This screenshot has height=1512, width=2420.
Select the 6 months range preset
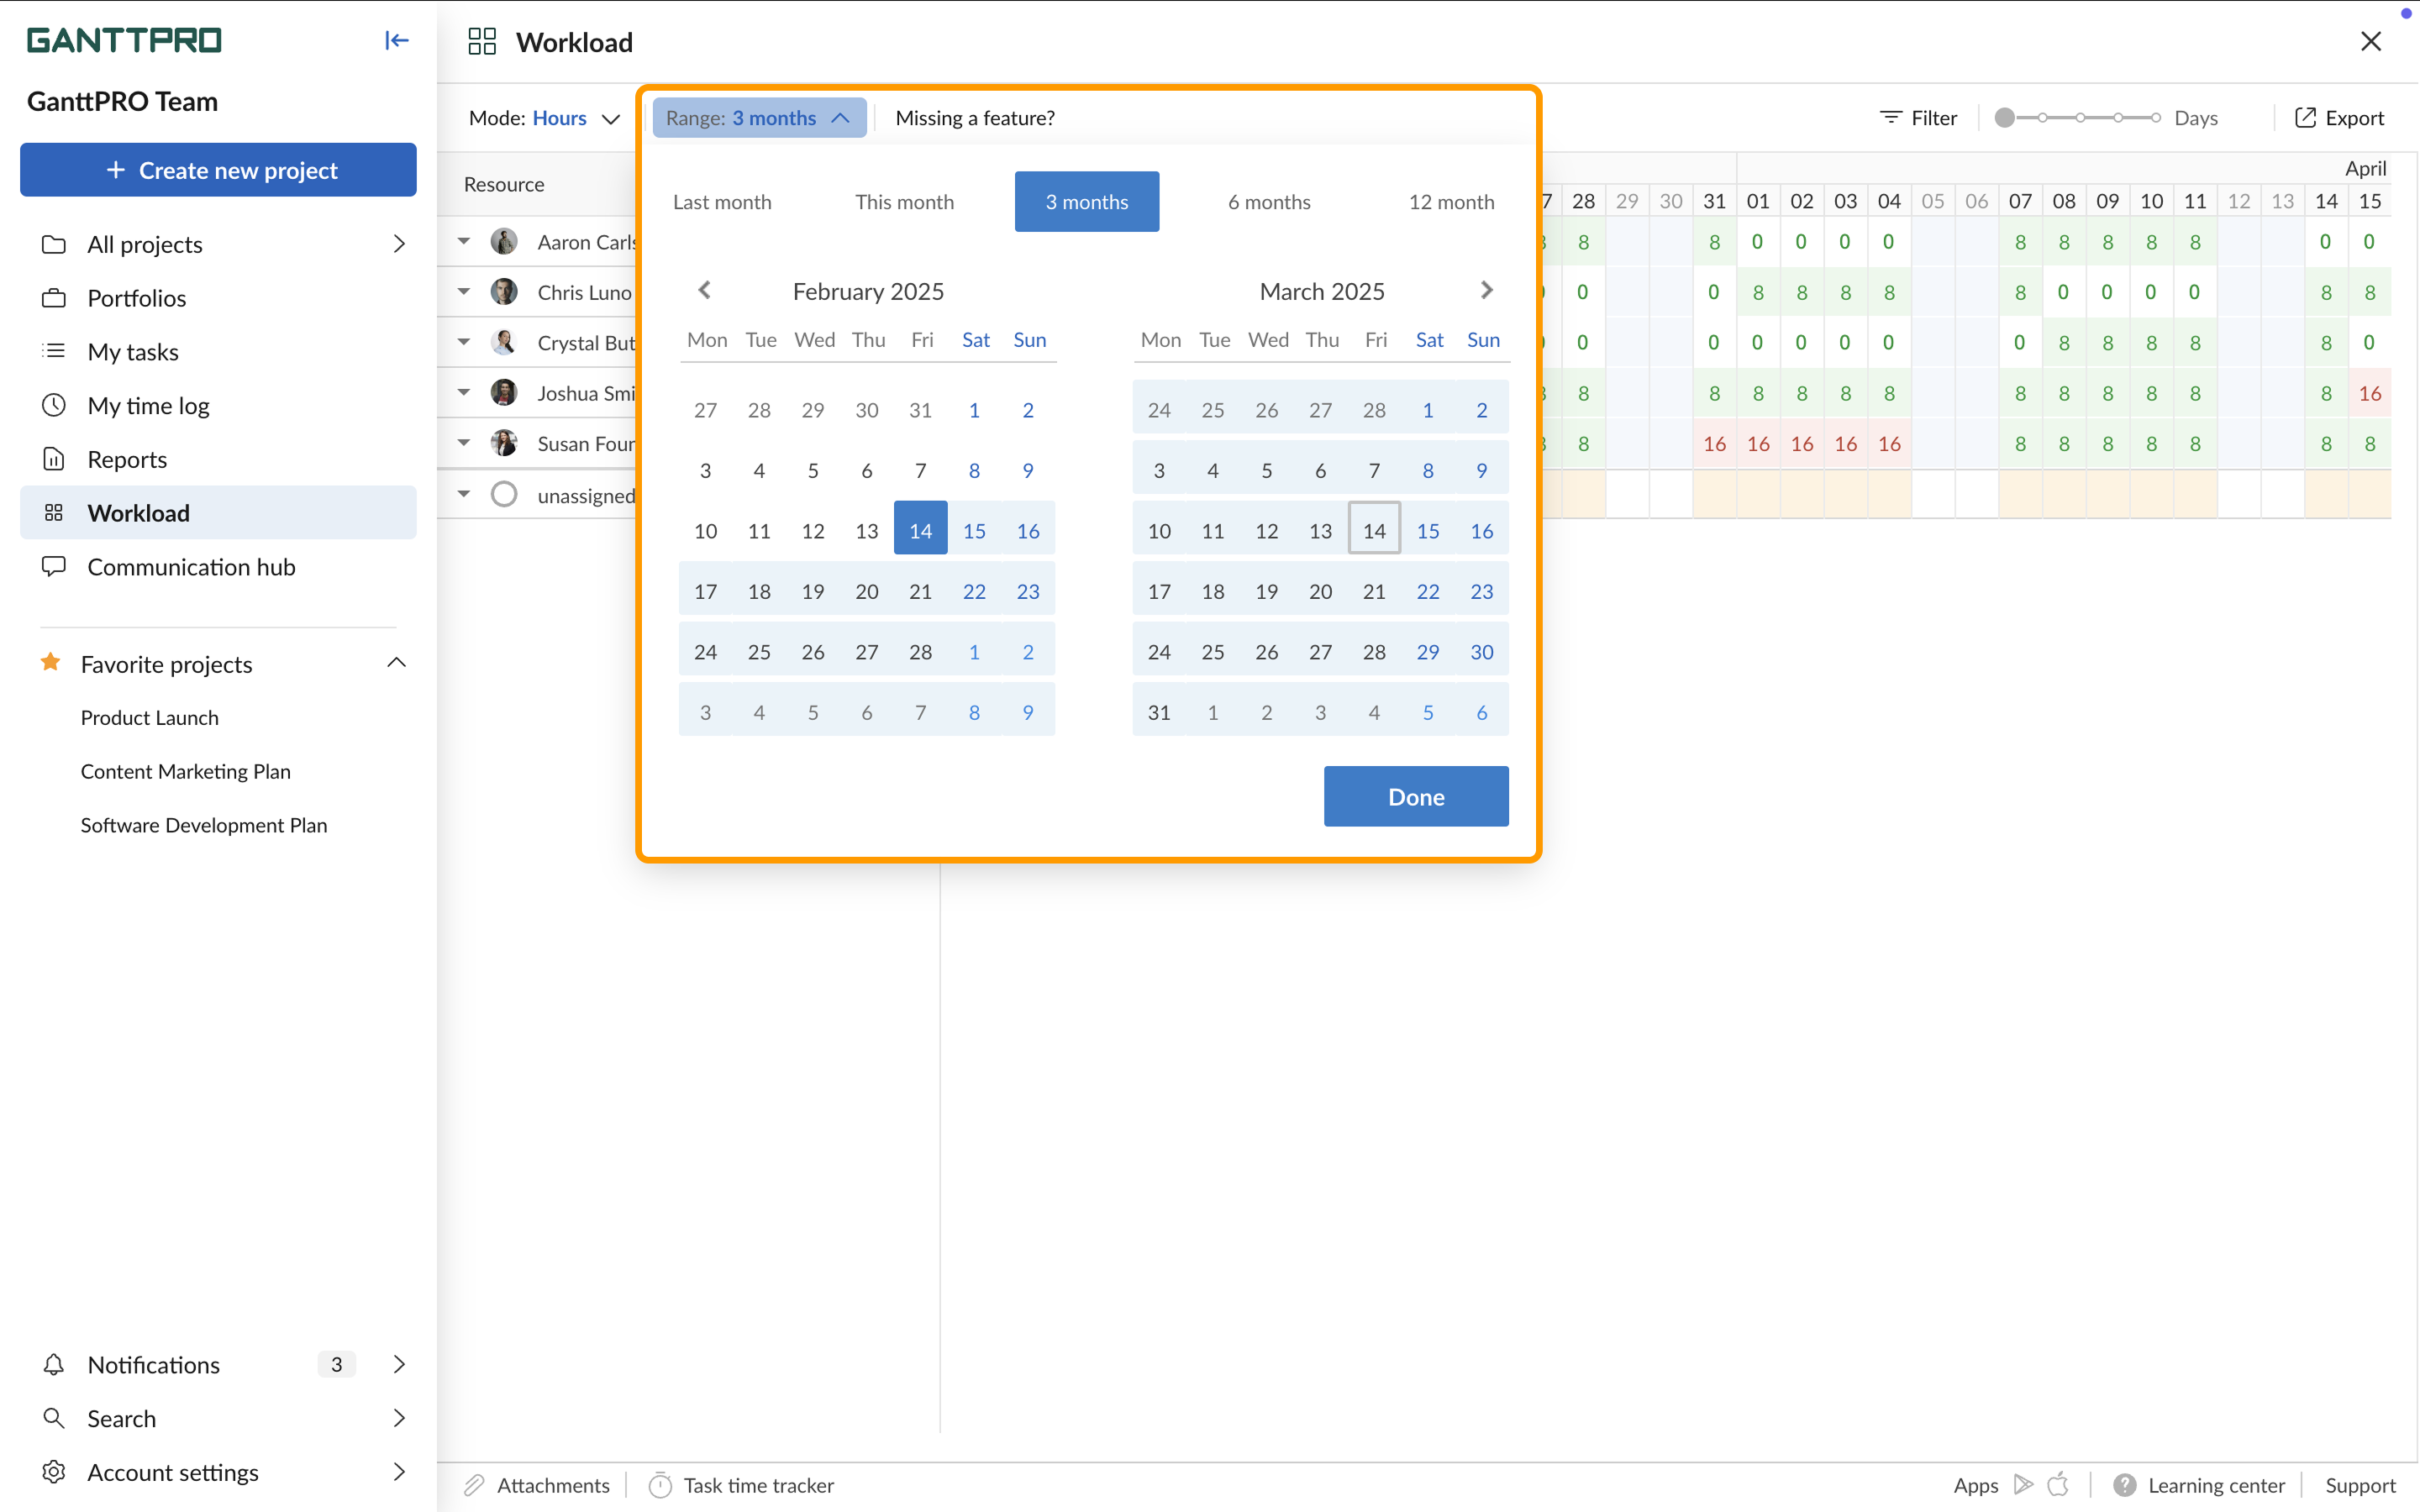click(x=1269, y=202)
